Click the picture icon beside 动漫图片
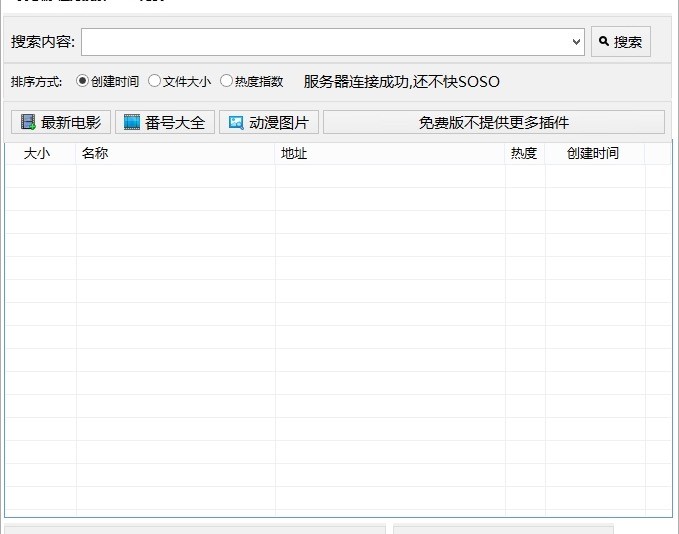The image size is (679, 534). pyautogui.click(x=236, y=123)
